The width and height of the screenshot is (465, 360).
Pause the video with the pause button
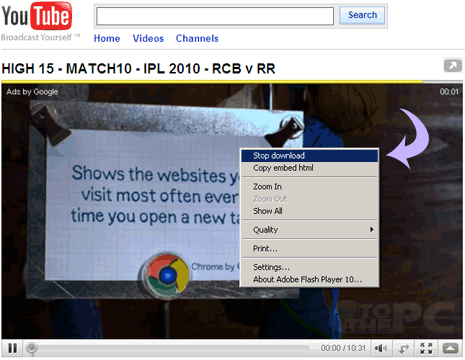tap(12, 348)
